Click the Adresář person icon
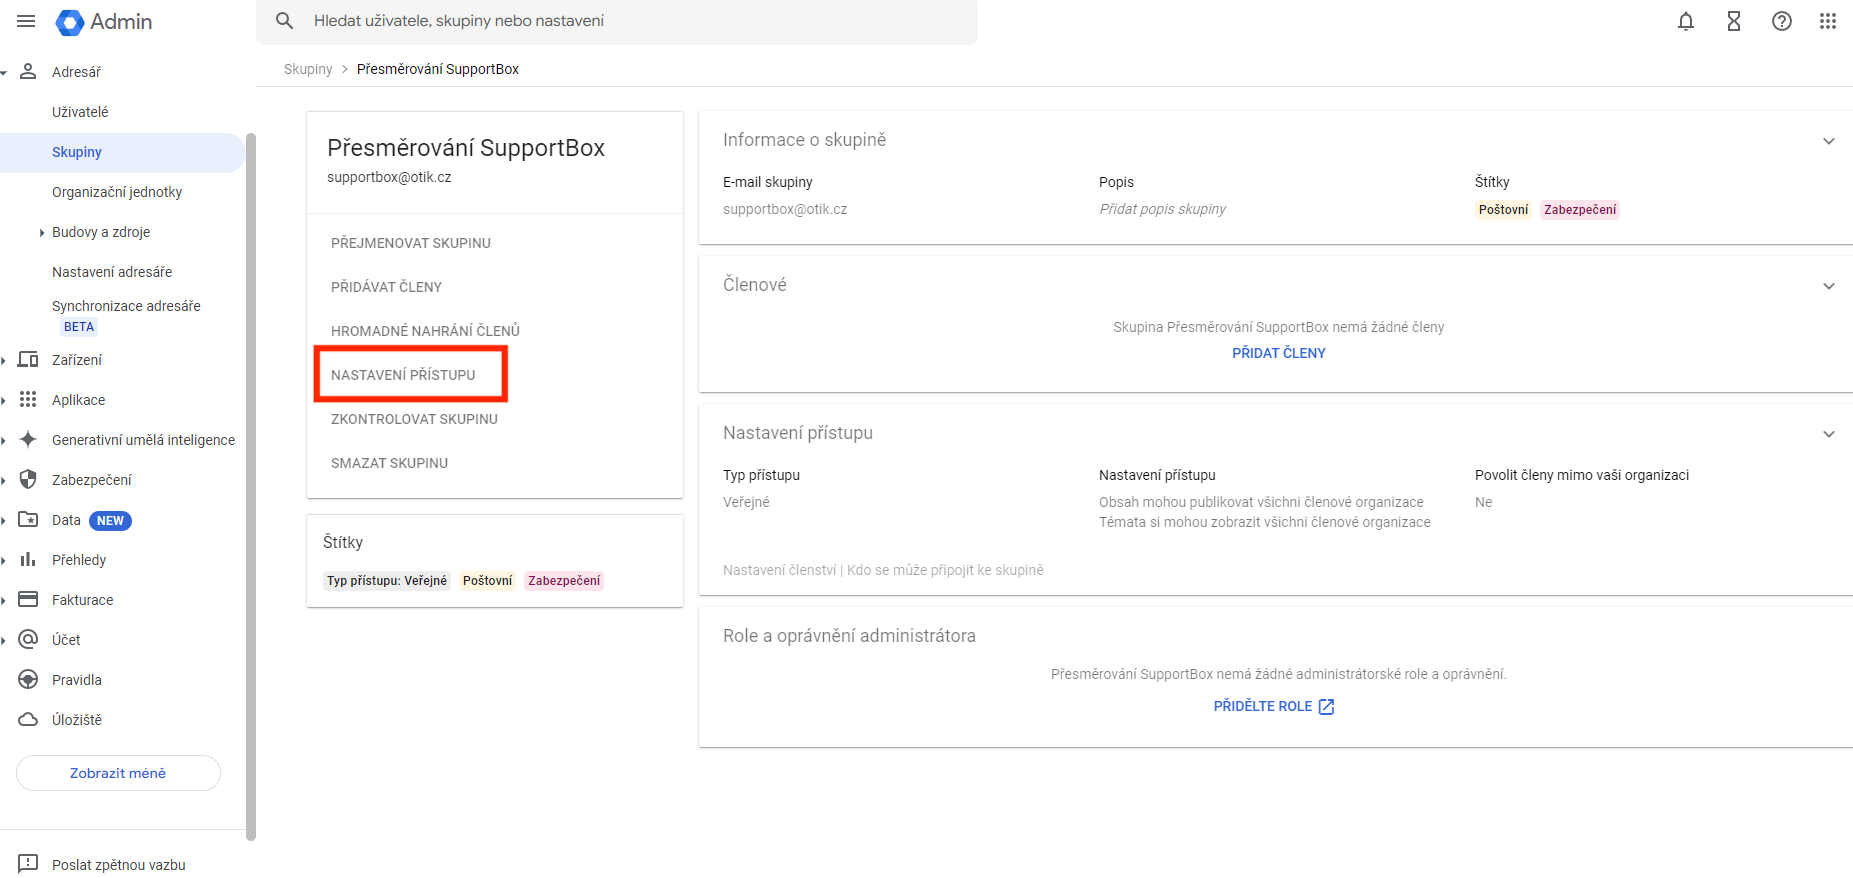Screen dimensions: 1853x878 28,71
